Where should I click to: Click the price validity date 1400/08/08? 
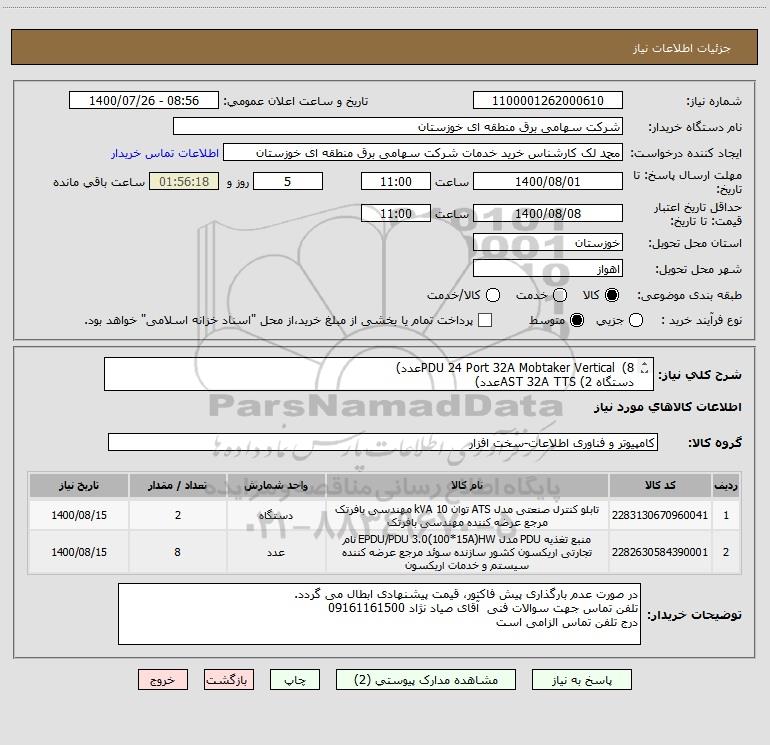point(548,213)
